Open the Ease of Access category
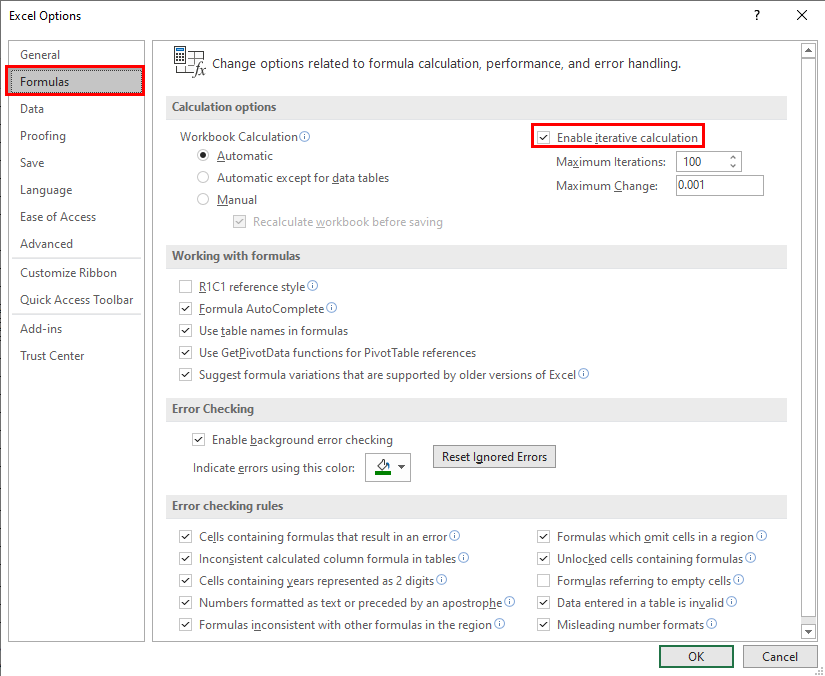825x676 pixels. tap(76, 217)
